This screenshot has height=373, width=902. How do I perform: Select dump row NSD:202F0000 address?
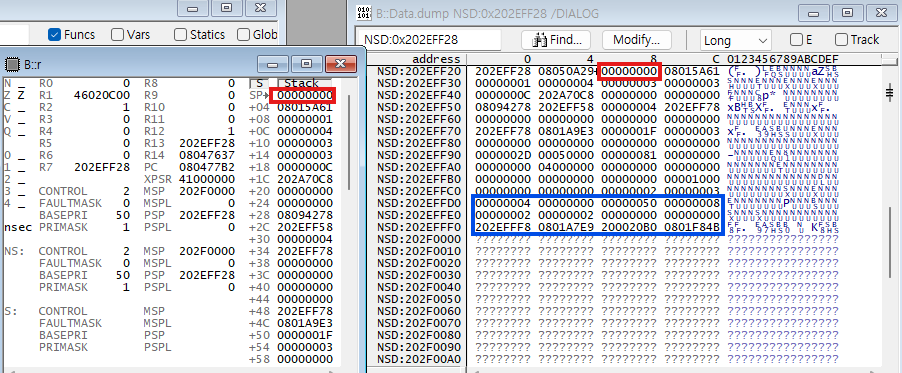point(419,239)
